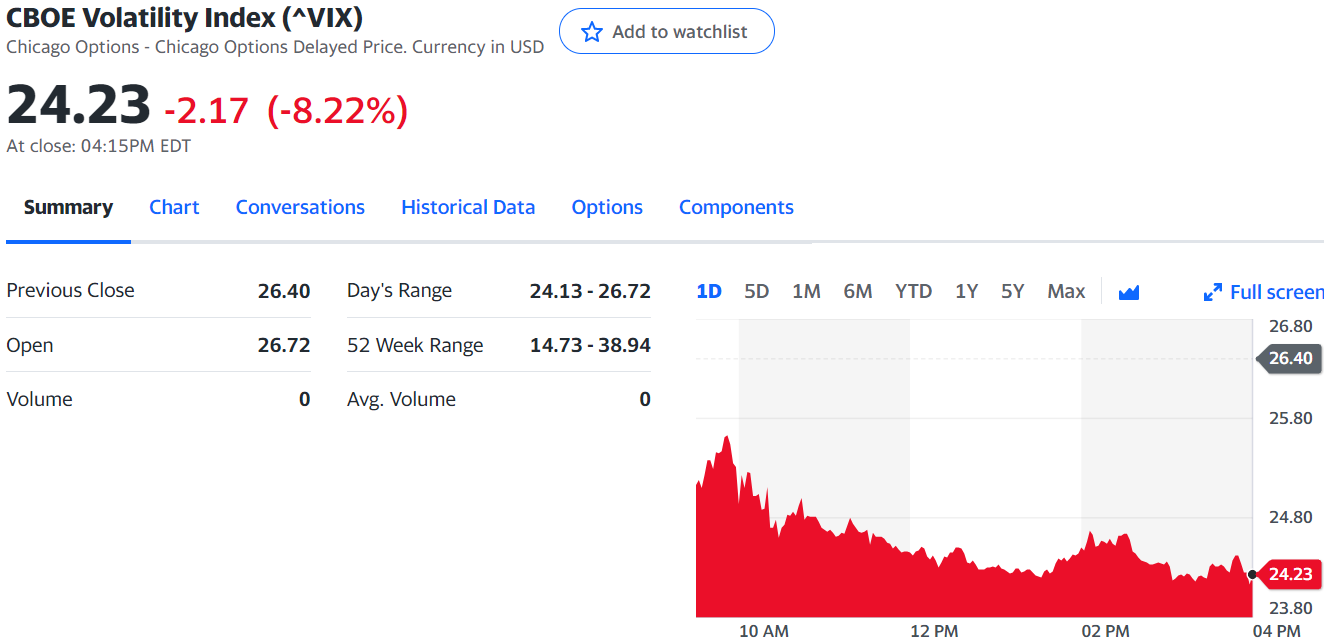Image resolution: width=1324 pixels, height=643 pixels.
Task: Click the 26.40 previous close chart marker
Action: (1288, 358)
